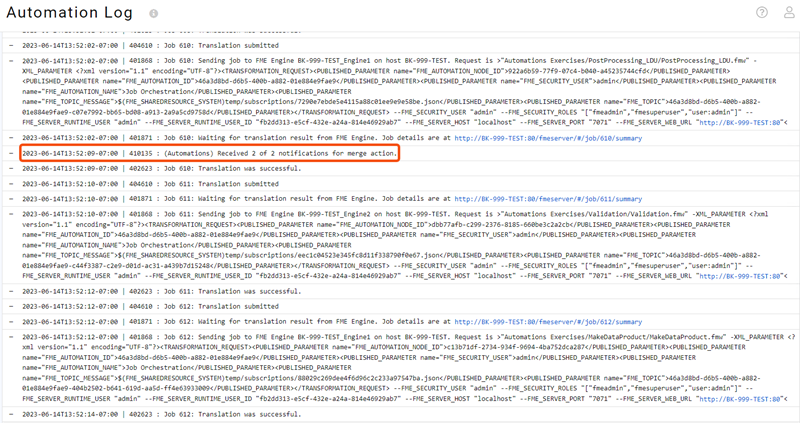The height and width of the screenshot is (423, 800).
Task: Open the help question mark icon
Action: click(x=762, y=12)
